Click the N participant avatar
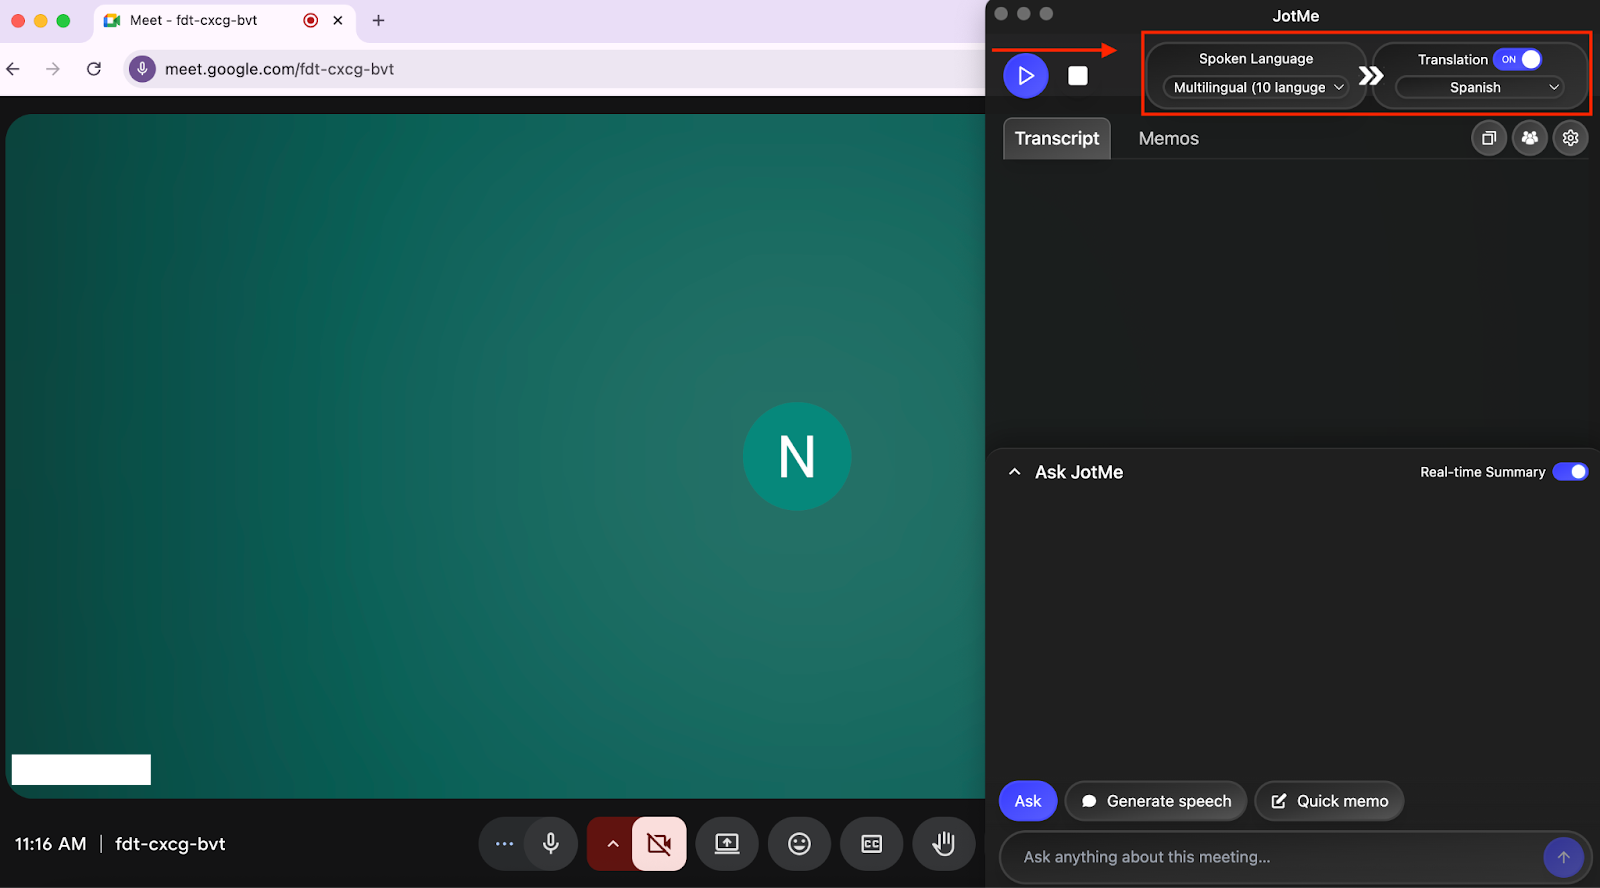The width and height of the screenshot is (1600, 888). [797, 456]
